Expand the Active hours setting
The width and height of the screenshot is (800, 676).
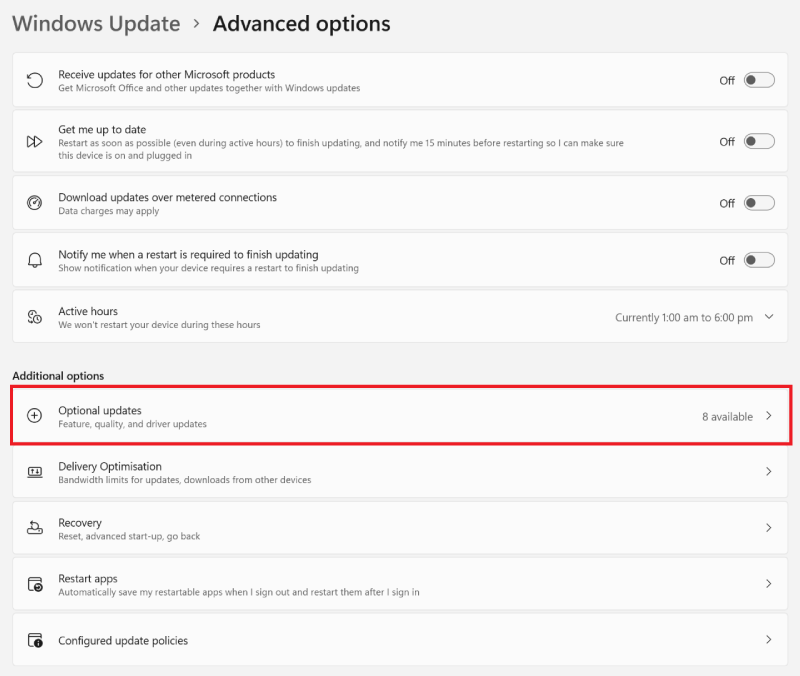(x=769, y=317)
